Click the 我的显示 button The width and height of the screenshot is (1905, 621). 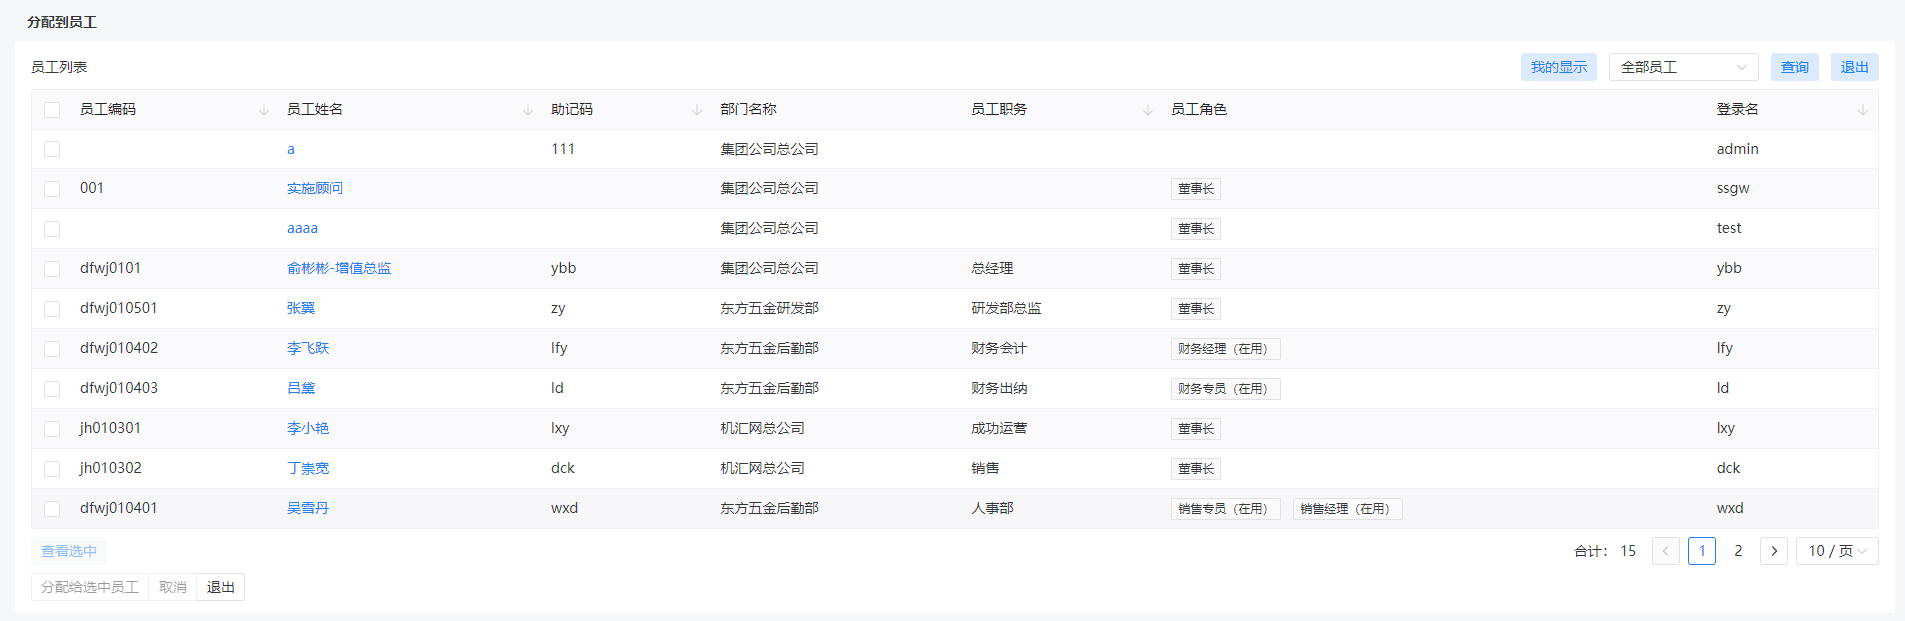pyautogui.click(x=1559, y=67)
